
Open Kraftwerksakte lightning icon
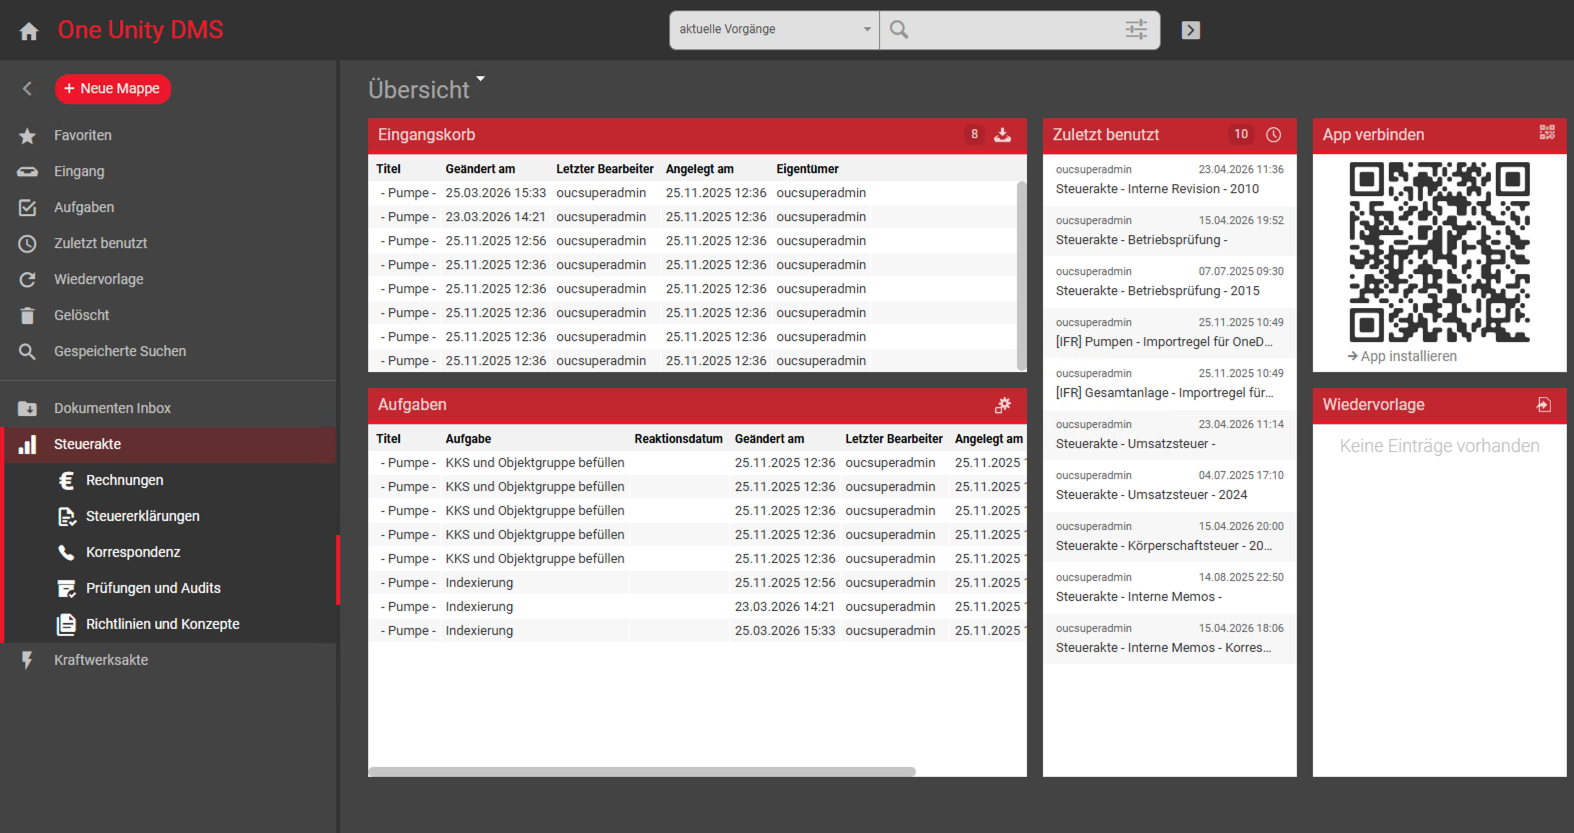pos(27,661)
